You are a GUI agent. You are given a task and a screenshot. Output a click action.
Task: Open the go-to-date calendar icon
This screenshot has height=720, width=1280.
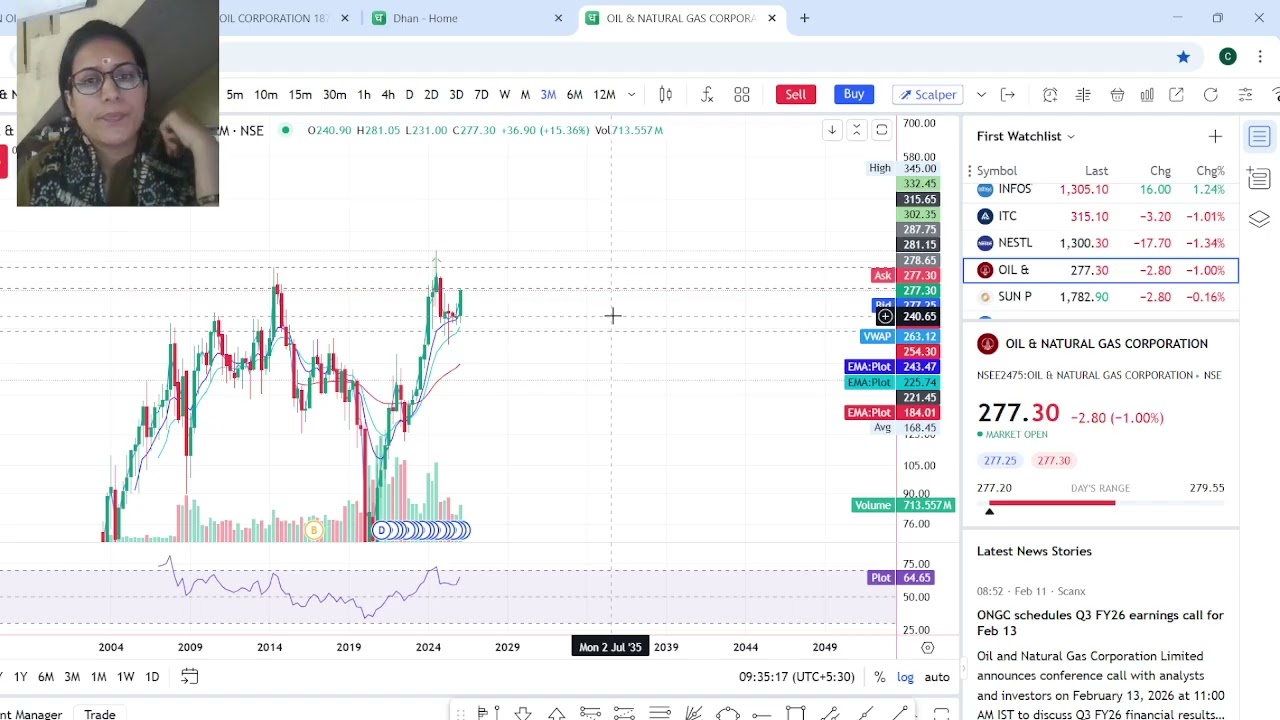[189, 677]
